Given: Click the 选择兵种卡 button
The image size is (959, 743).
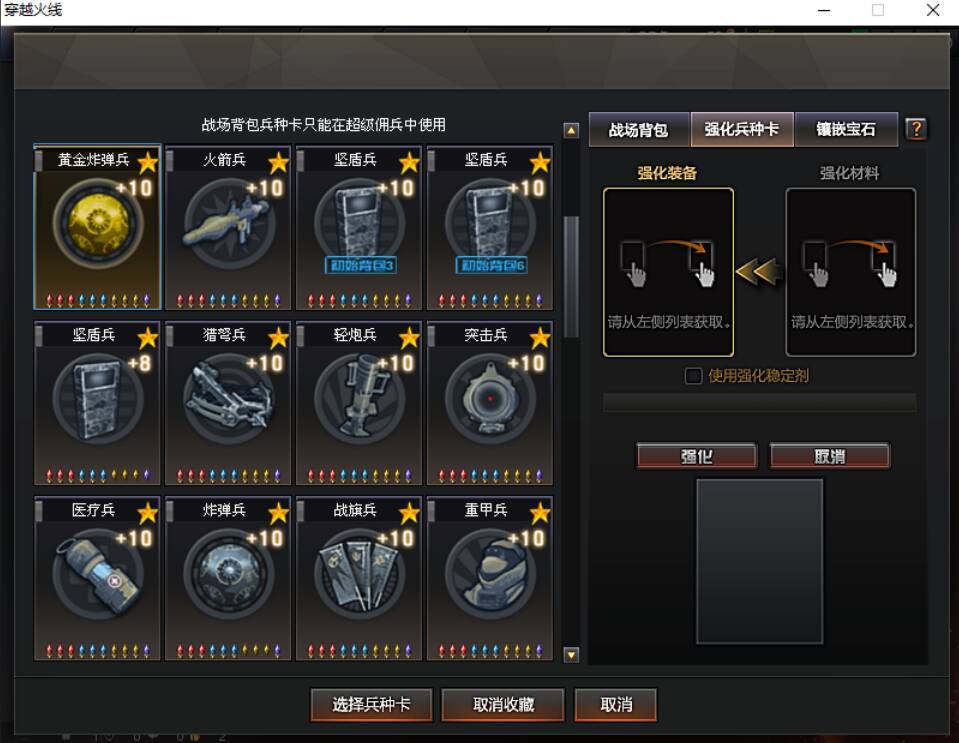Looking at the screenshot, I should click(x=371, y=705).
